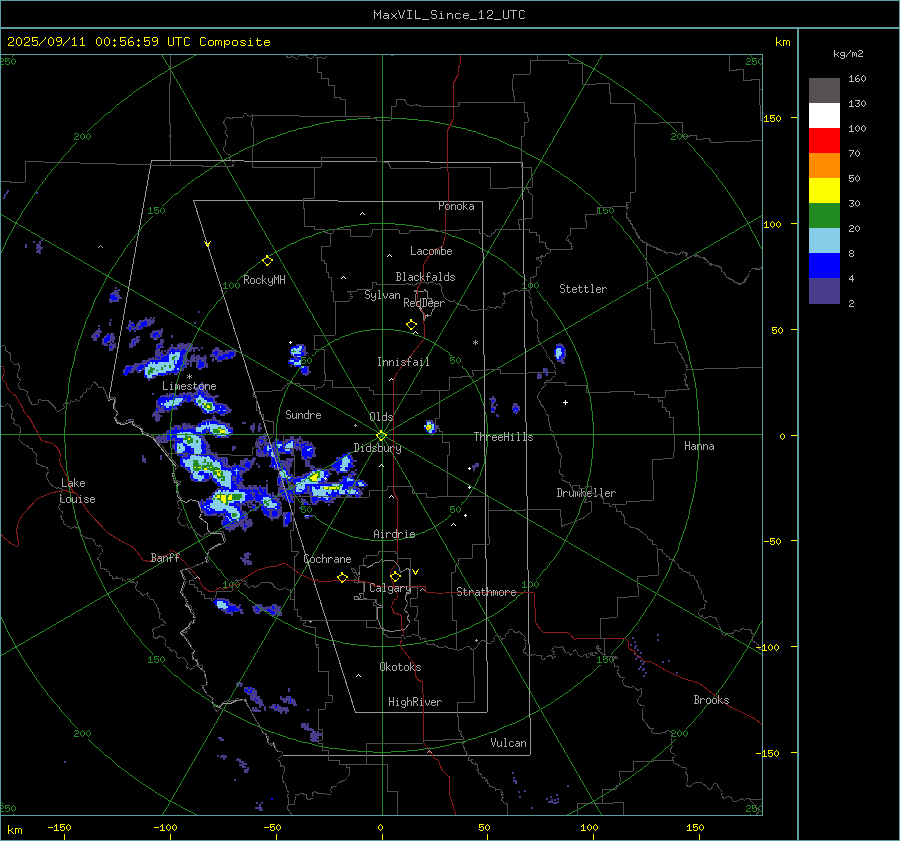This screenshot has height=841, width=900.
Task: Click the Innisfail city label
Action: [403, 362]
